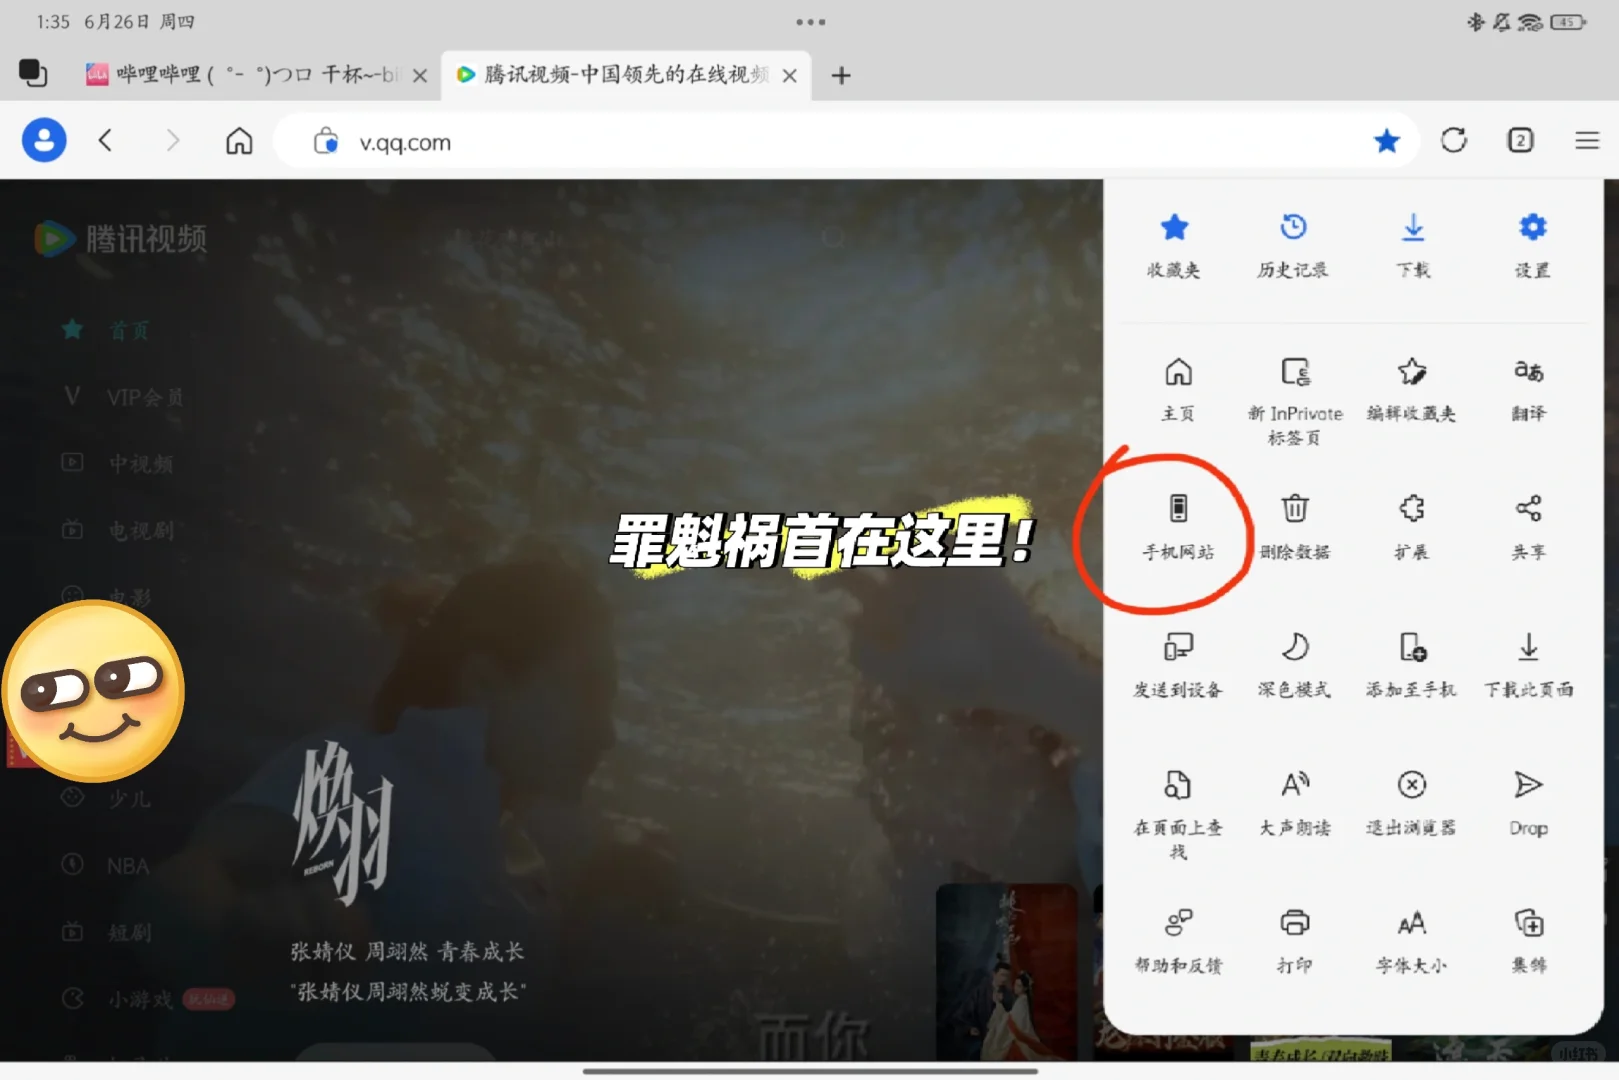This screenshot has height=1080, width=1619.
Task: Open the tab overview icon beside tabs
Action: coord(33,73)
